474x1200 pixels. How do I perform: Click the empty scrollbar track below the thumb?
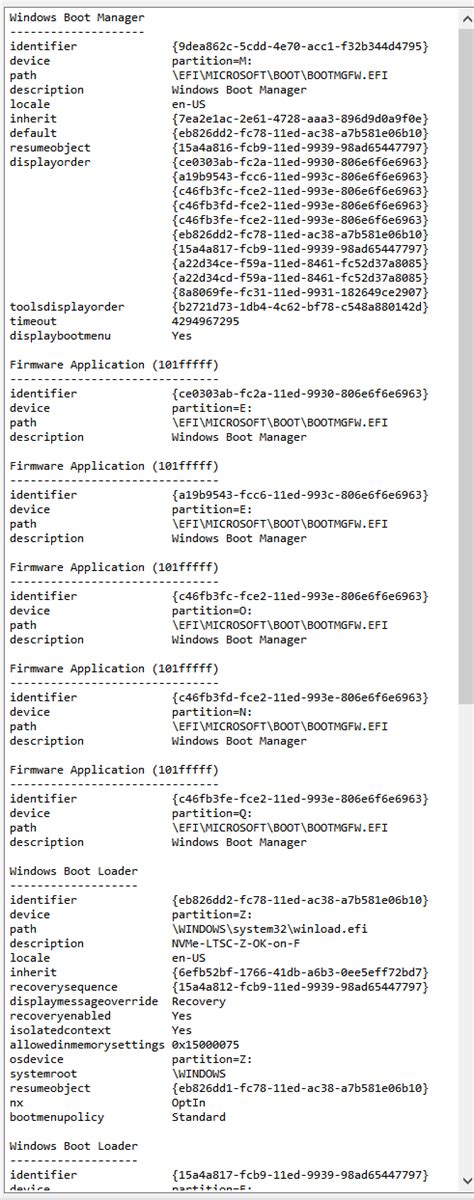point(465,940)
